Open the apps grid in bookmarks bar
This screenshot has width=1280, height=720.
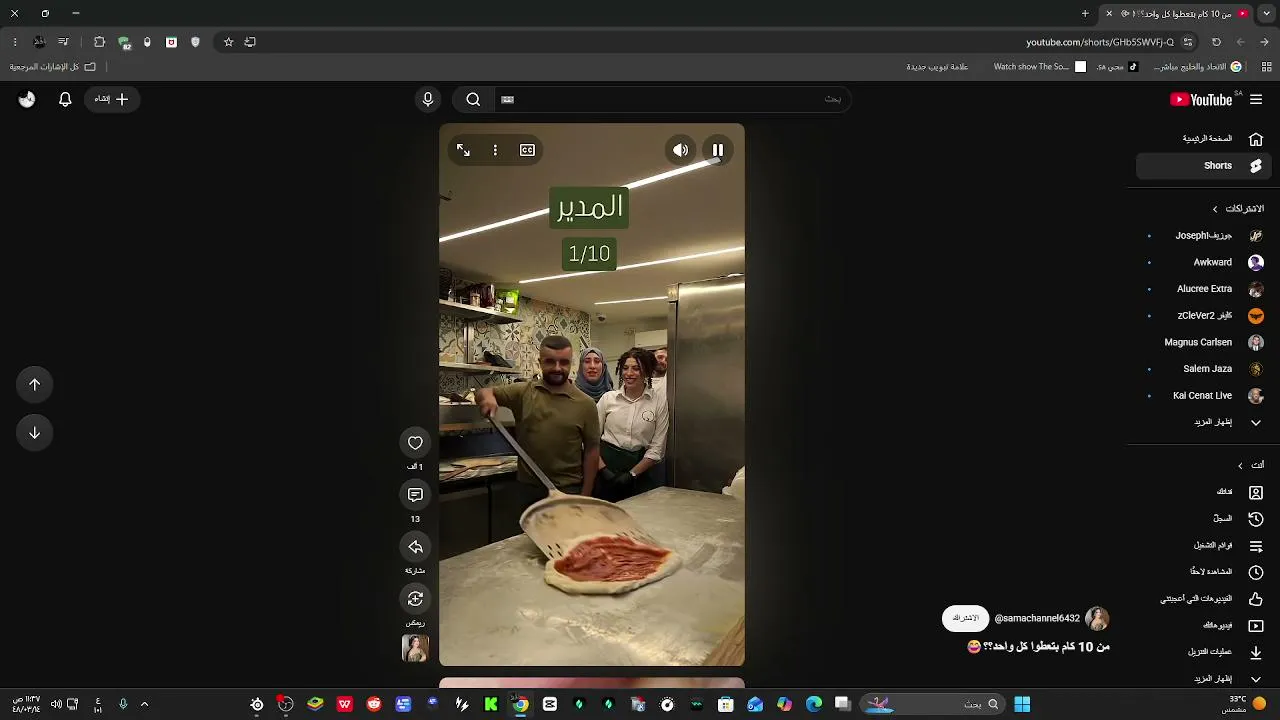[1266, 67]
